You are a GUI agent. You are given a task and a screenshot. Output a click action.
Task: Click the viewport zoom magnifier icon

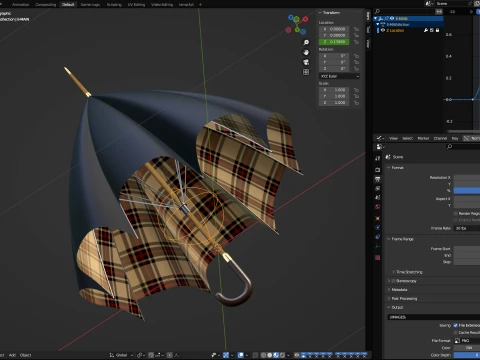tap(306, 42)
